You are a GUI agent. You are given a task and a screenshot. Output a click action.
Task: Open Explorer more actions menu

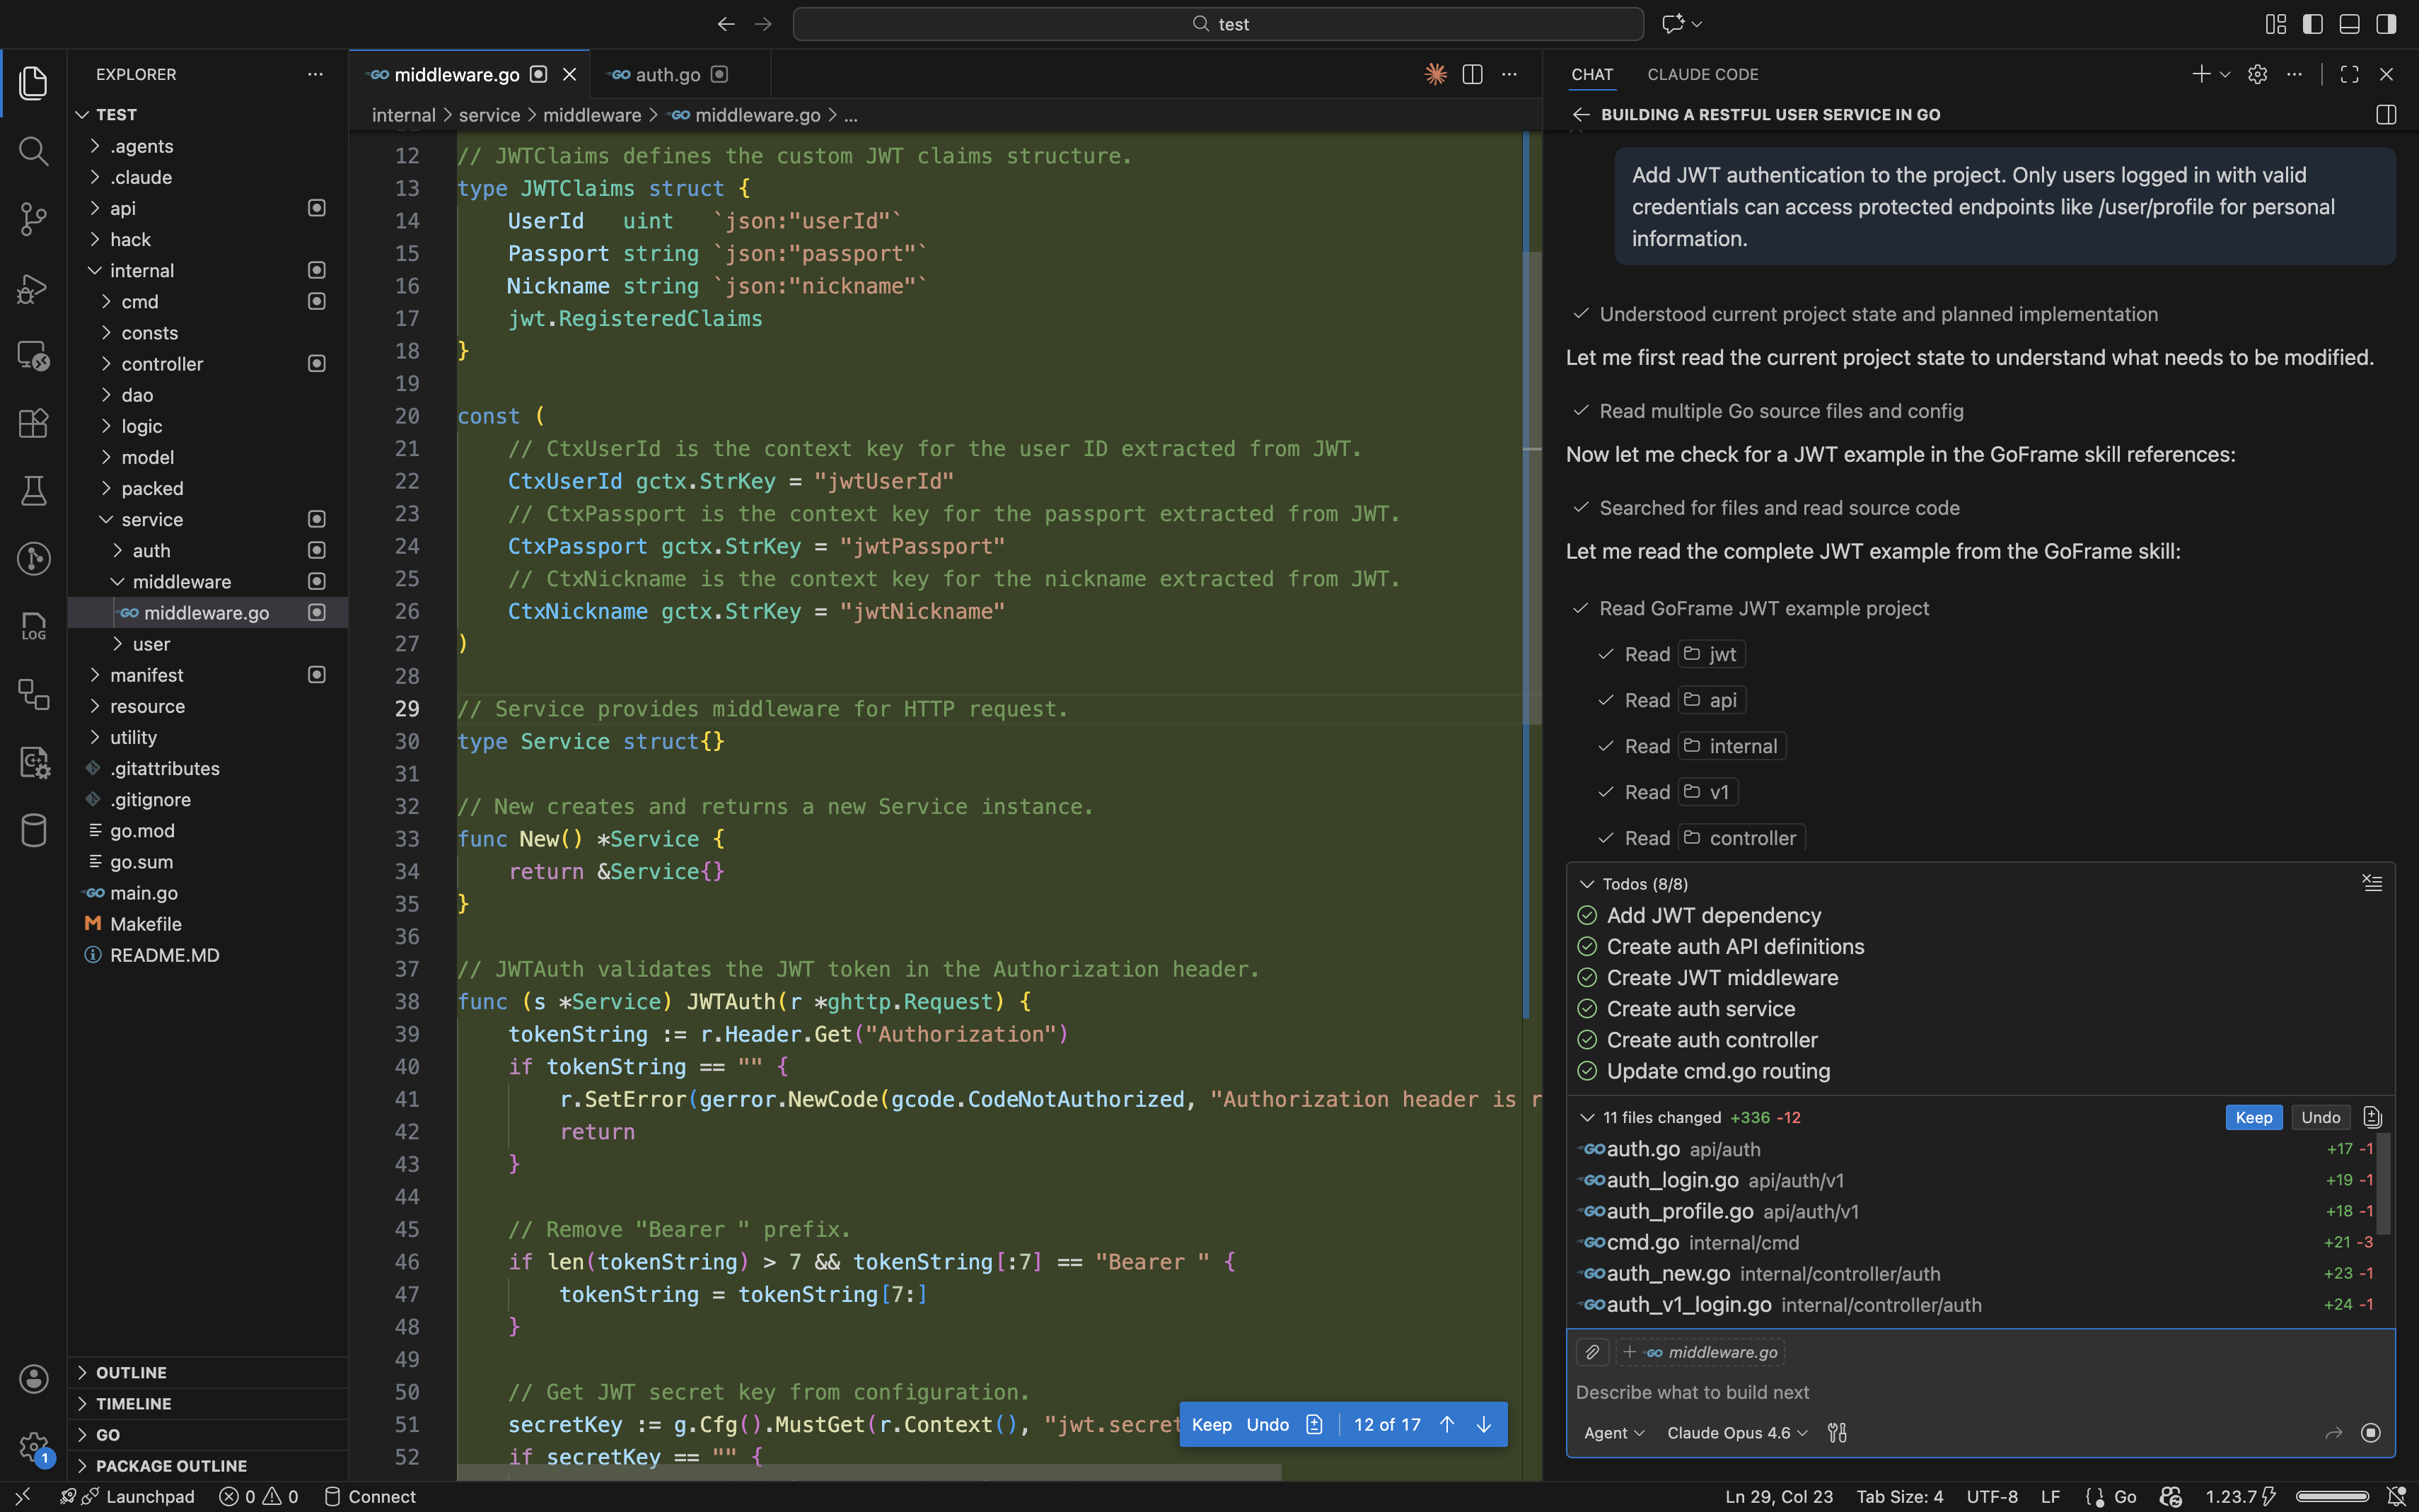[315, 74]
